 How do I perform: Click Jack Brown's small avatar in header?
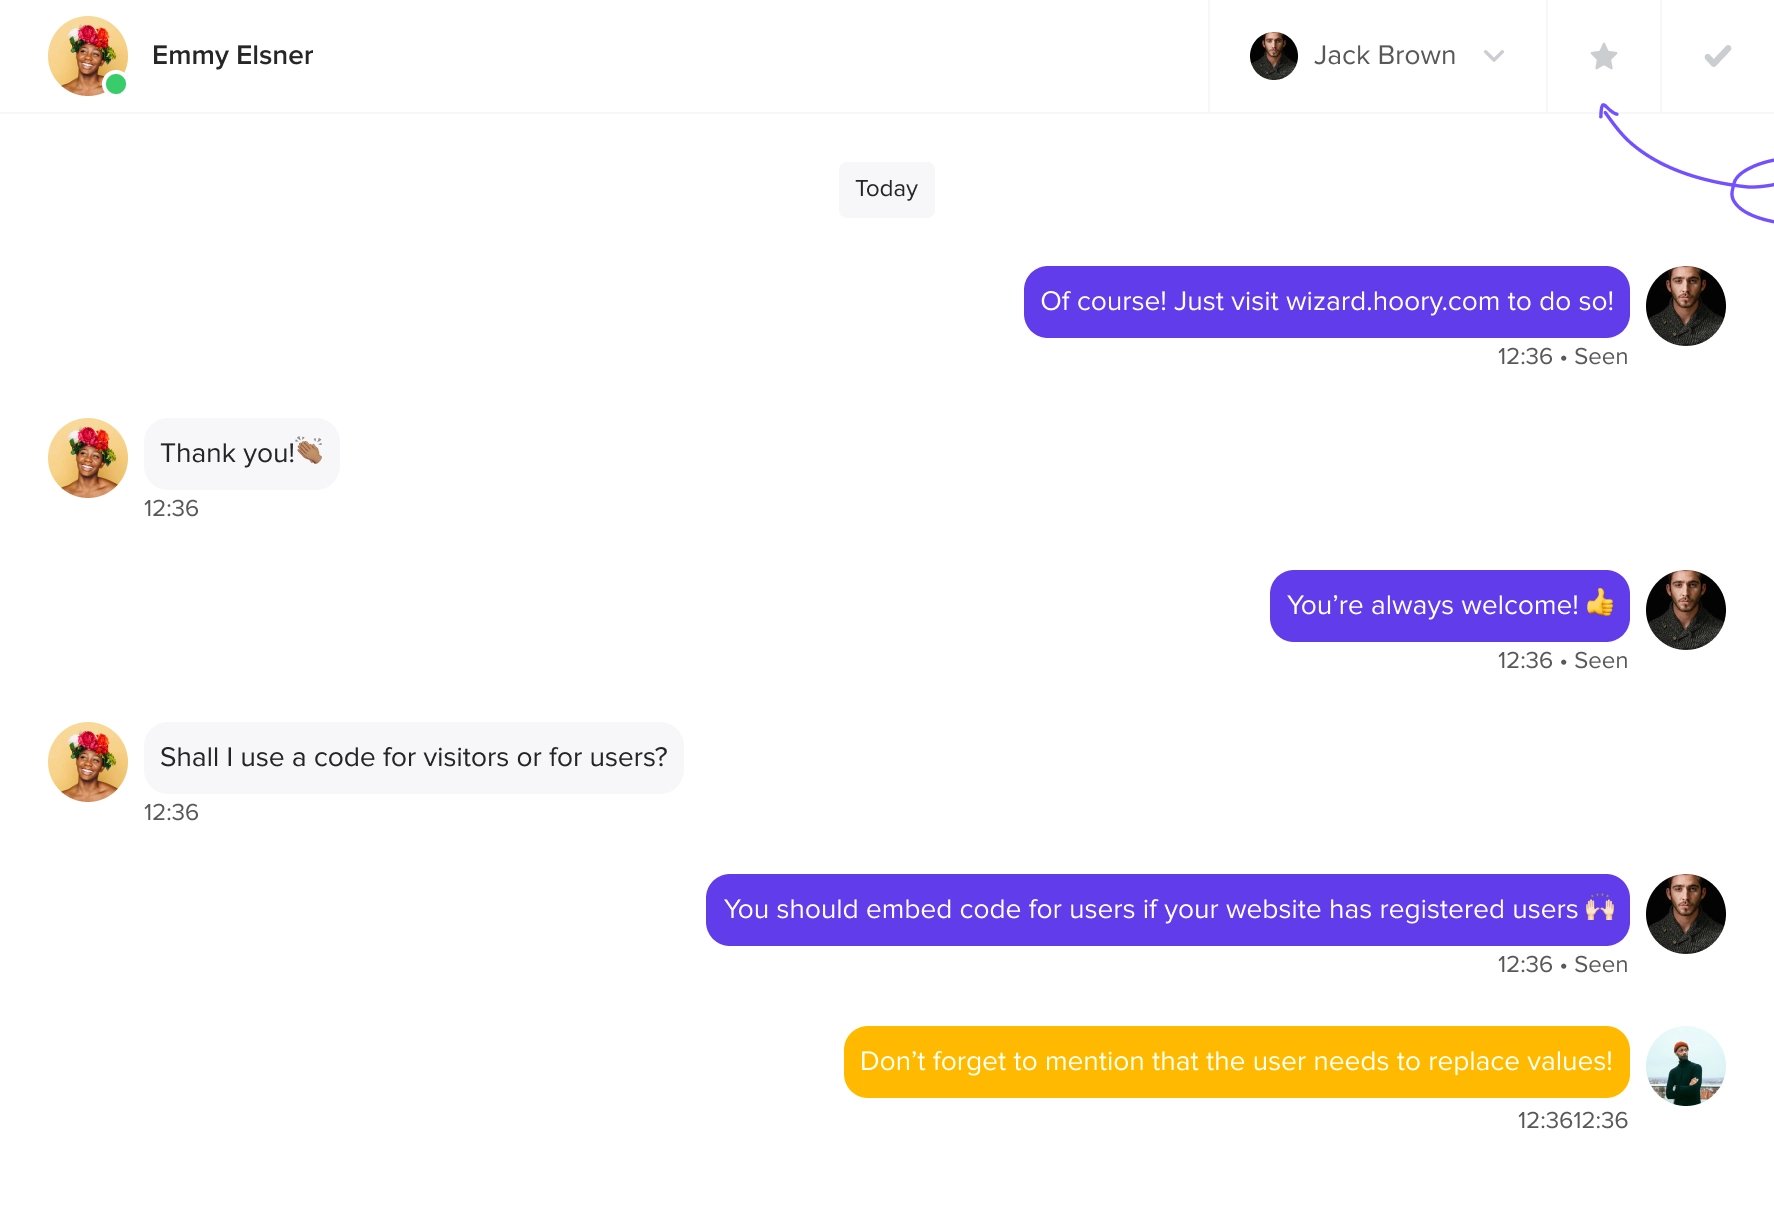click(1273, 56)
